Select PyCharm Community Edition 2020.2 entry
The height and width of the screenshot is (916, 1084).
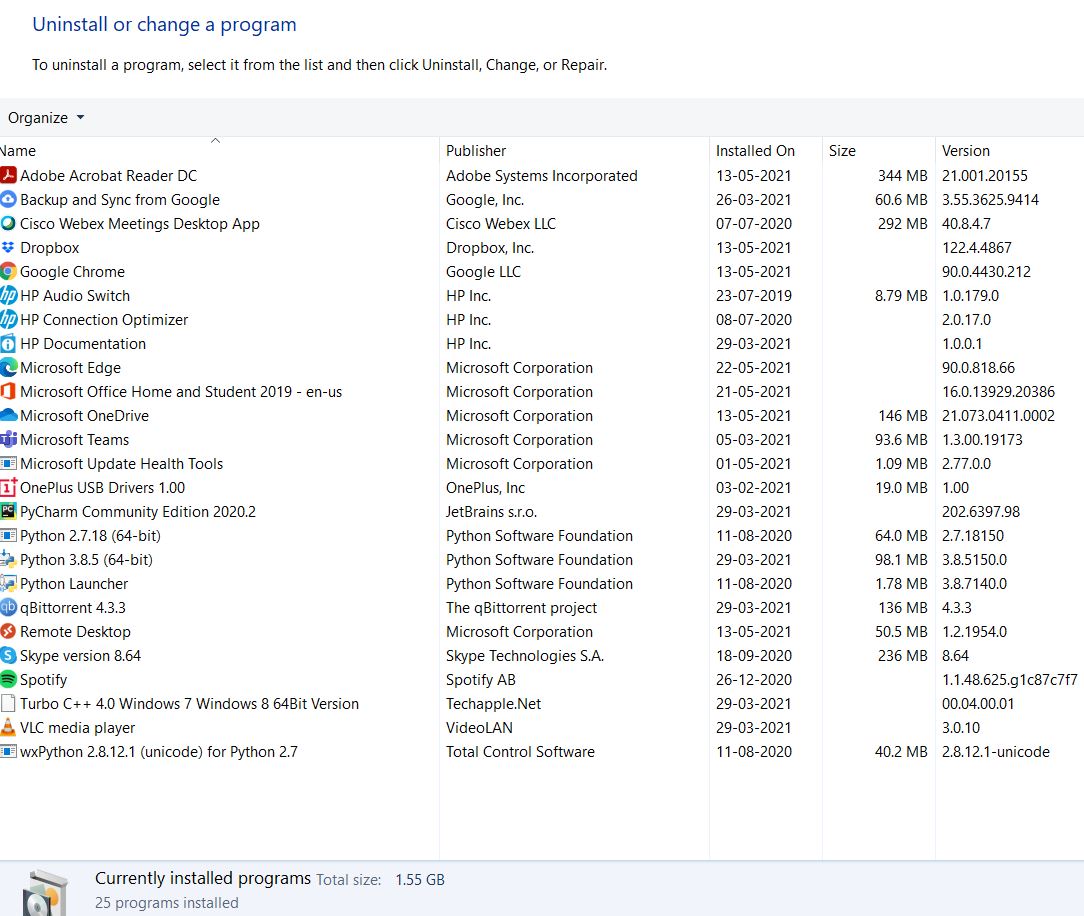tap(138, 512)
